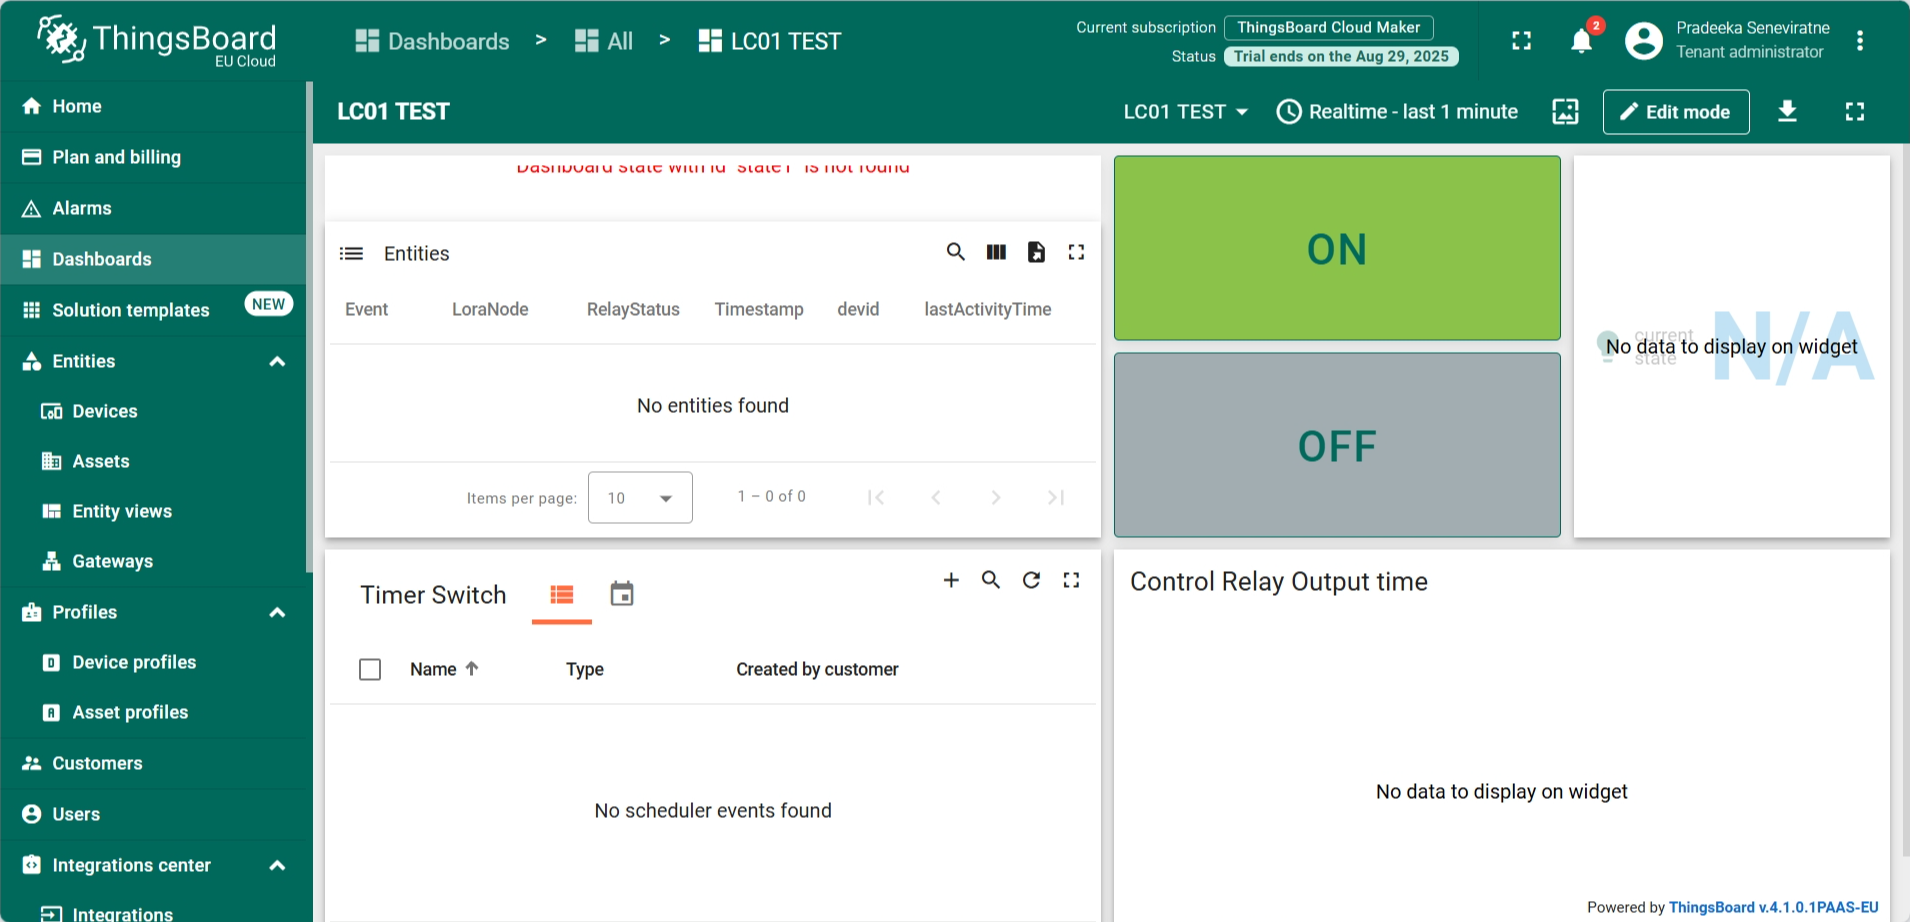Collapse the Integrations center section
Viewport: 1910px width, 922px height.
pyautogui.click(x=277, y=865)
